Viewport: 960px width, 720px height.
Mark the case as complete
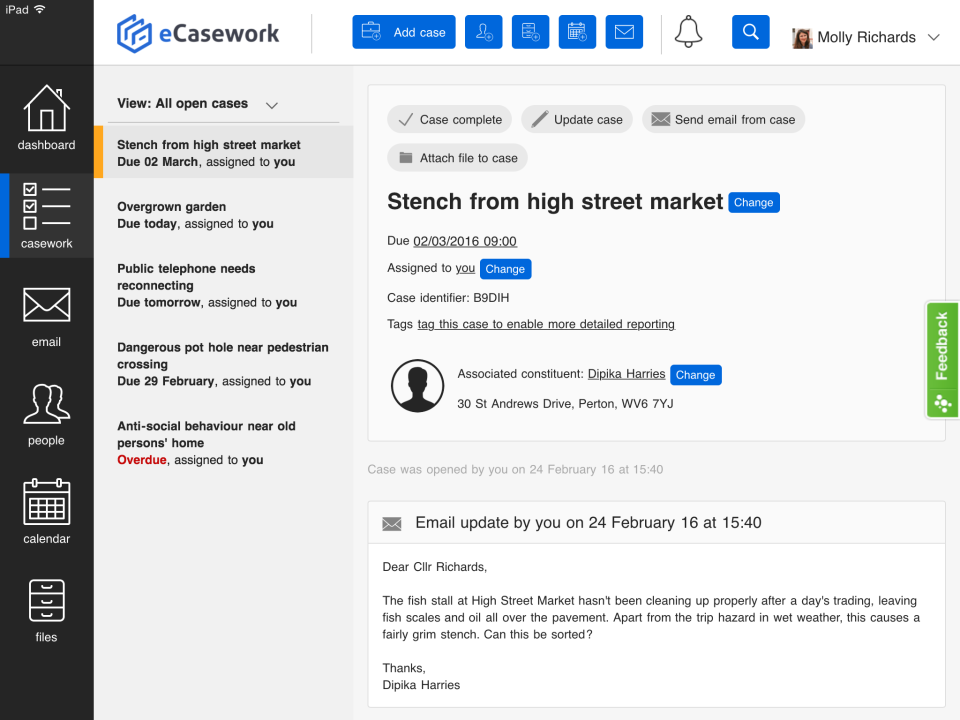pos(449,119)
